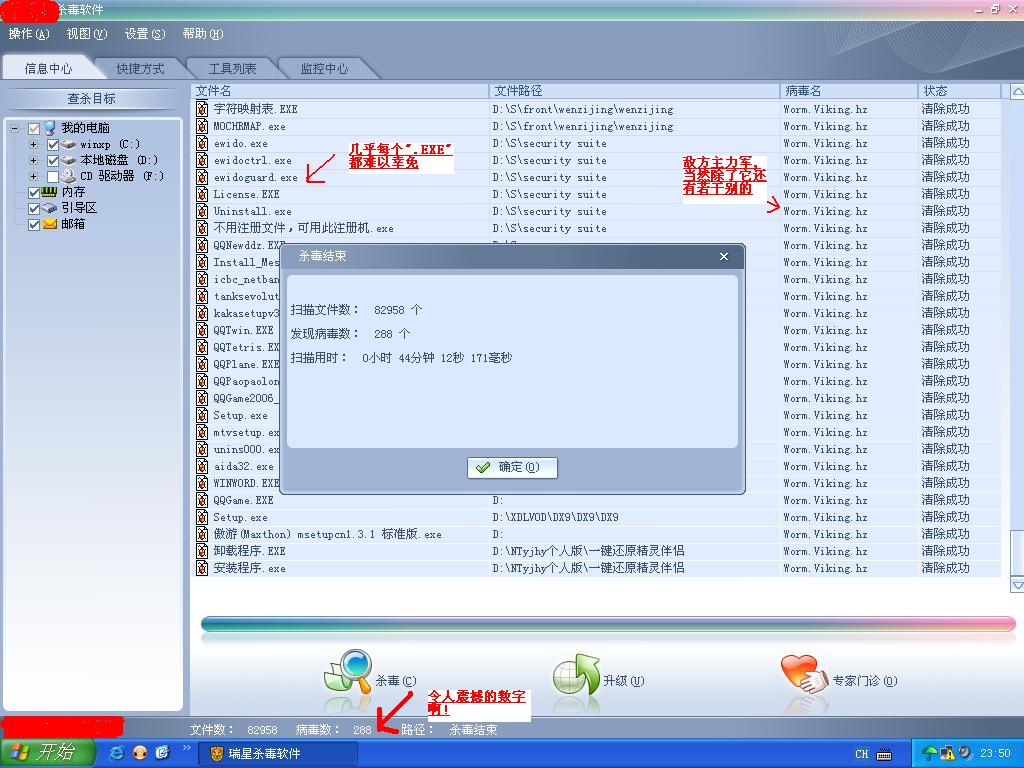This screenshot has width=1024, height=768.
Task: Click the 查杀目标 panel header
Action: point(91,99)
